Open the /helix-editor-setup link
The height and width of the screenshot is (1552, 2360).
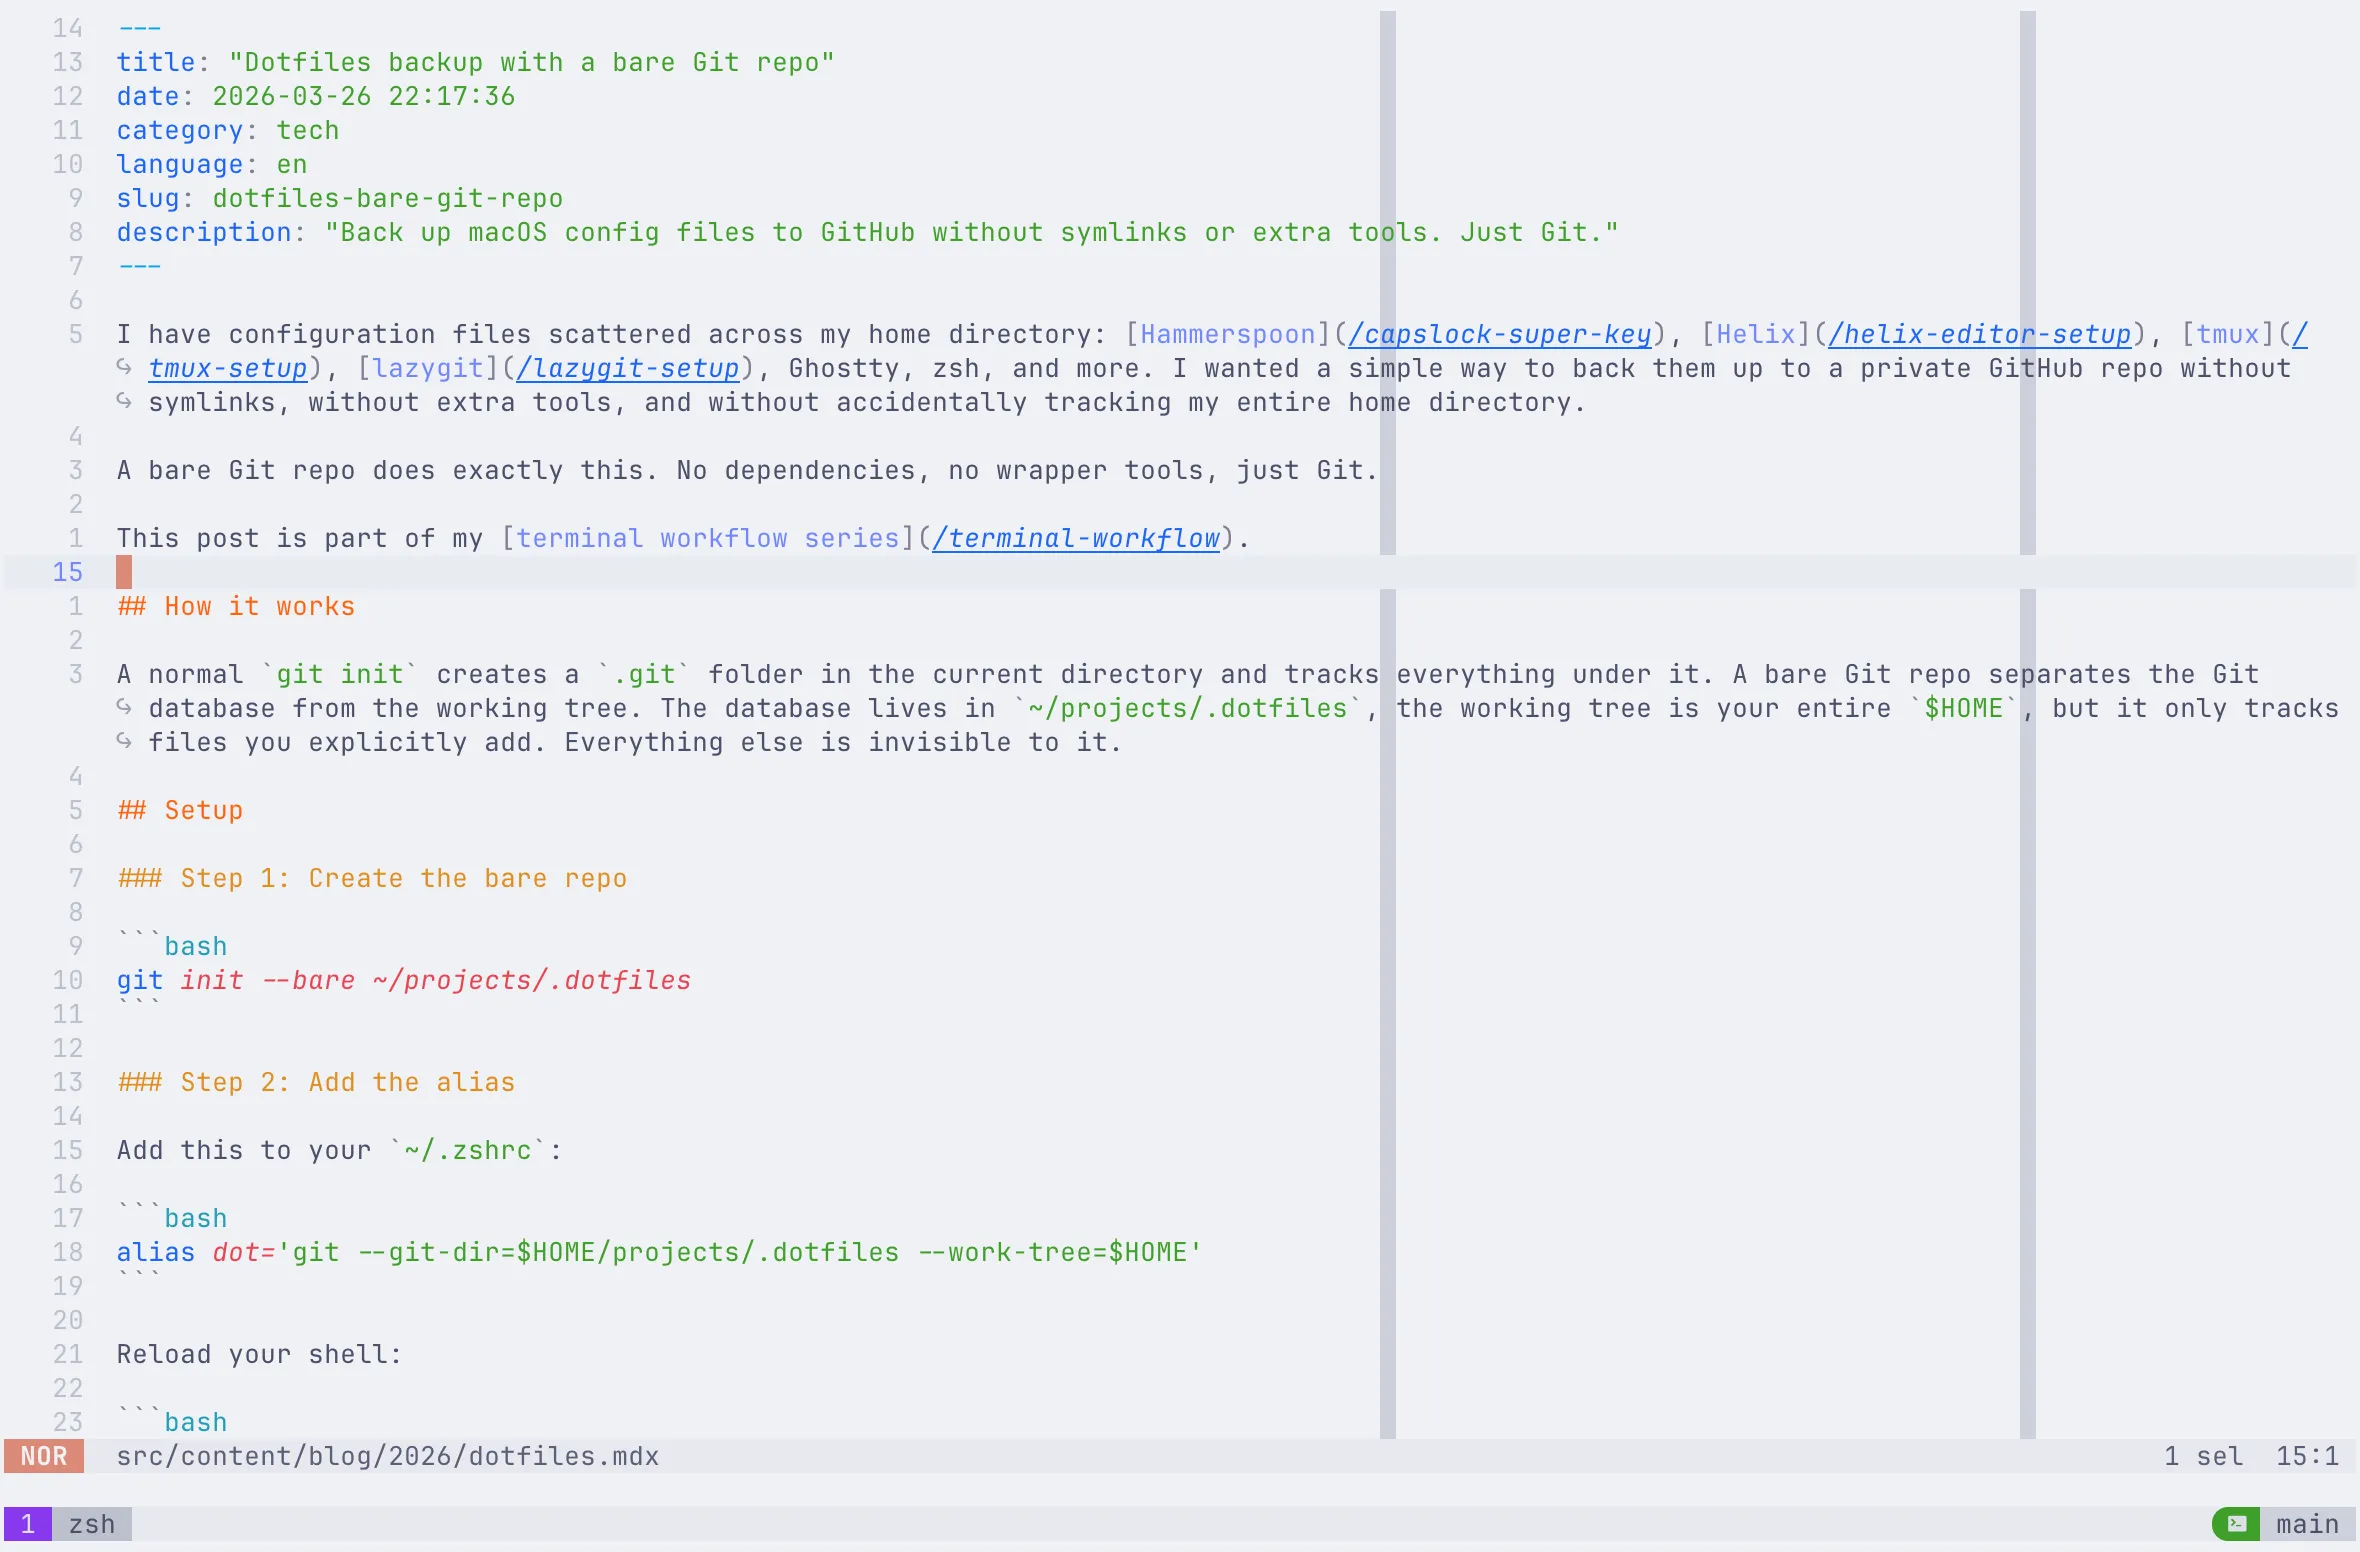click(x=1979, y=334)
